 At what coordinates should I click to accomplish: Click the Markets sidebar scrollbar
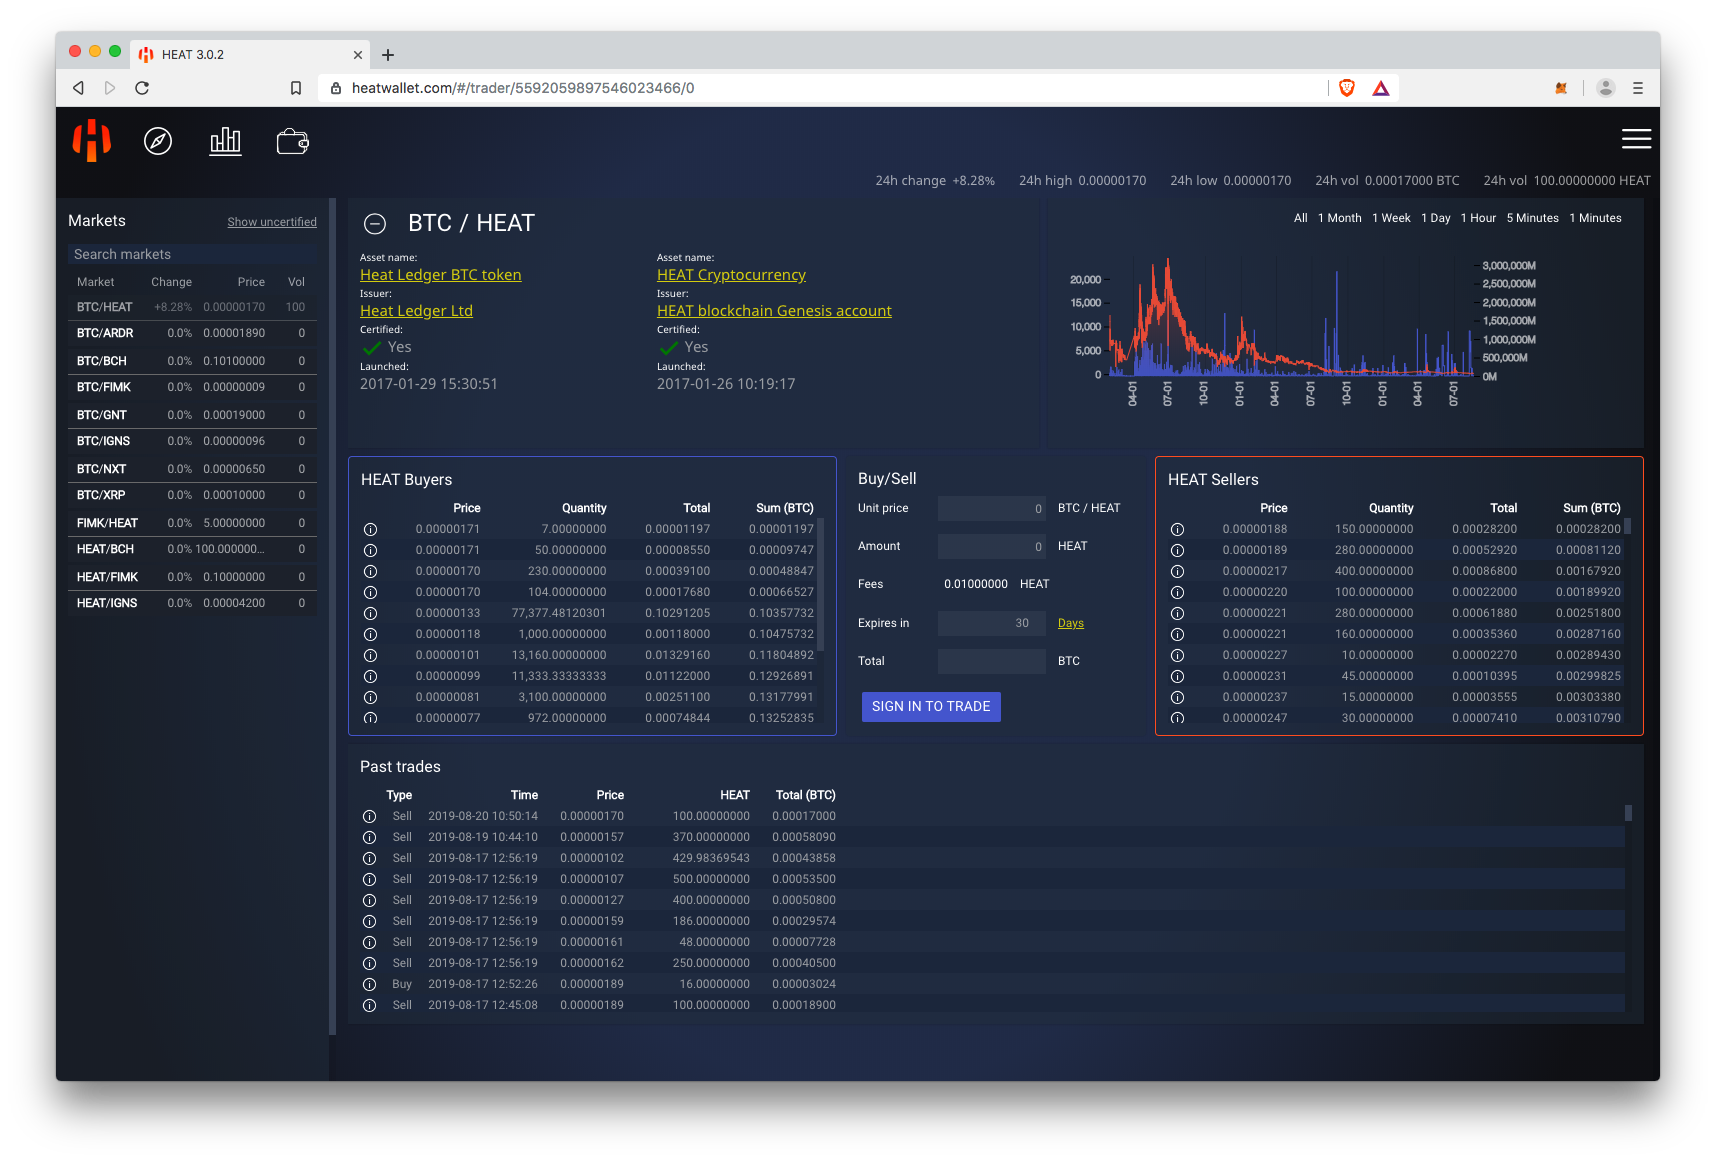[x=332, y=616]
